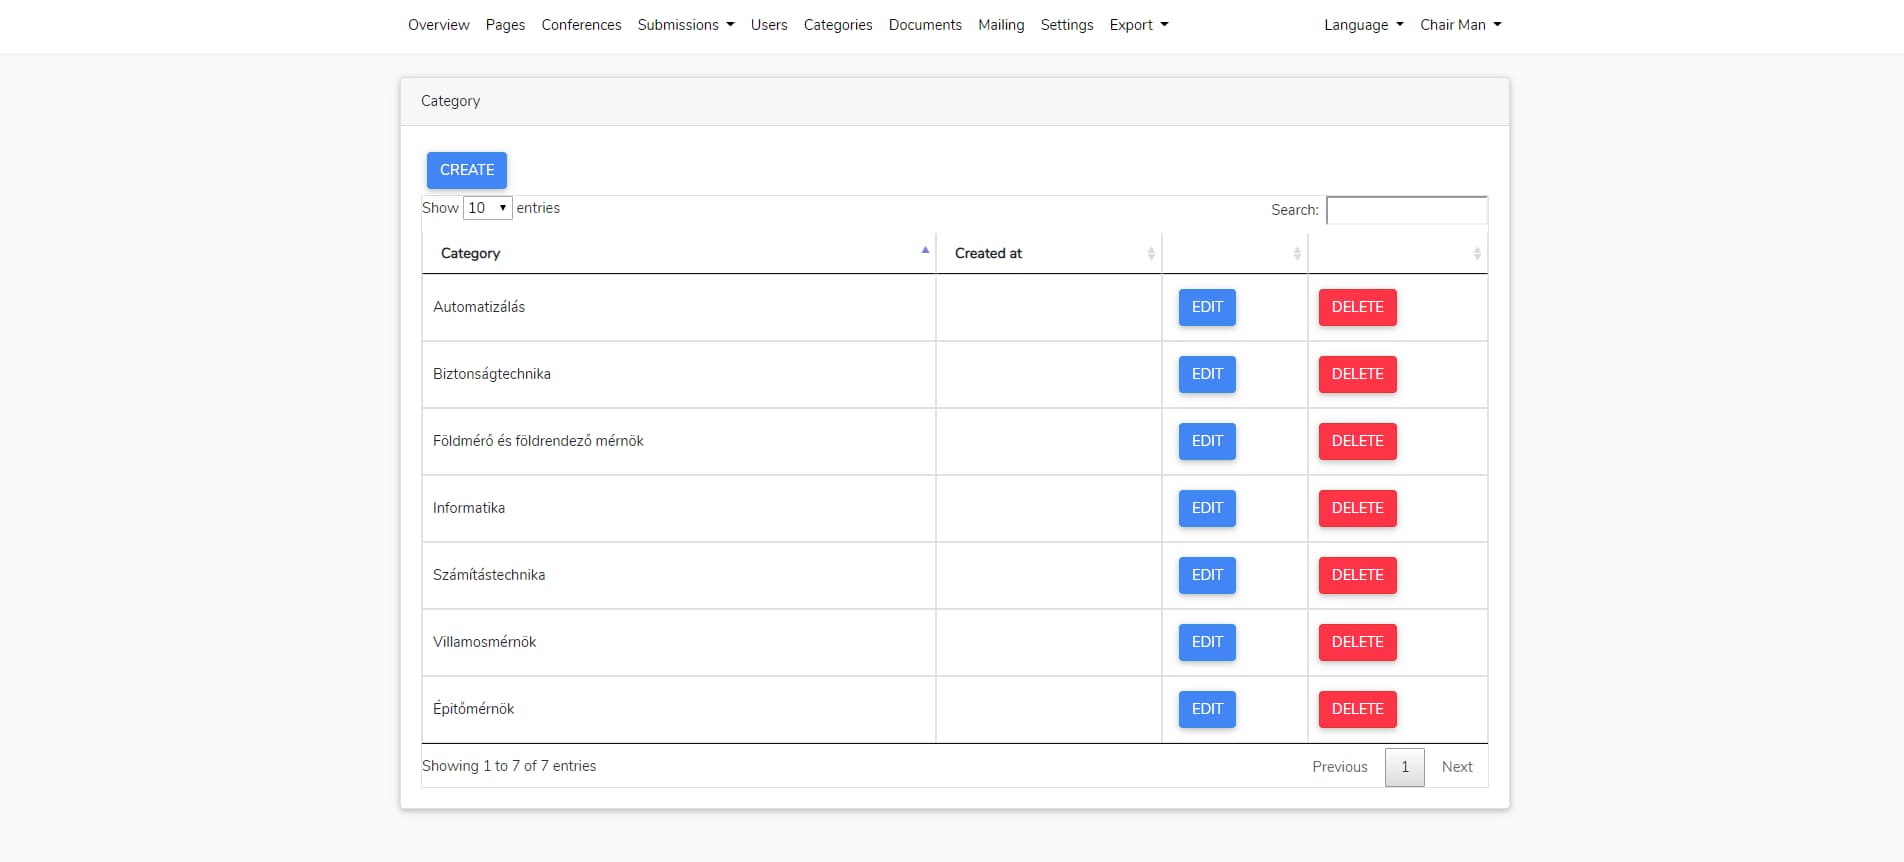Delete the Biztonságtechnika category
Screen dimensions: 1904x862
(x=1357, y=374)
